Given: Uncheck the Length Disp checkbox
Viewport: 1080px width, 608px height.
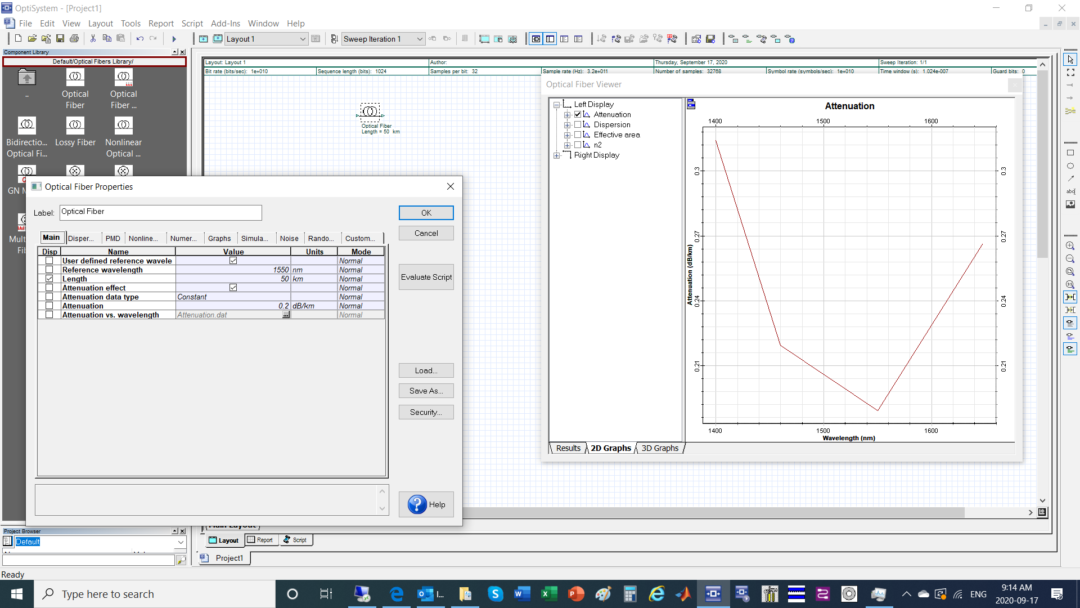Looking at the screenshot, I should pyautogui.click(x=49, y=279).
